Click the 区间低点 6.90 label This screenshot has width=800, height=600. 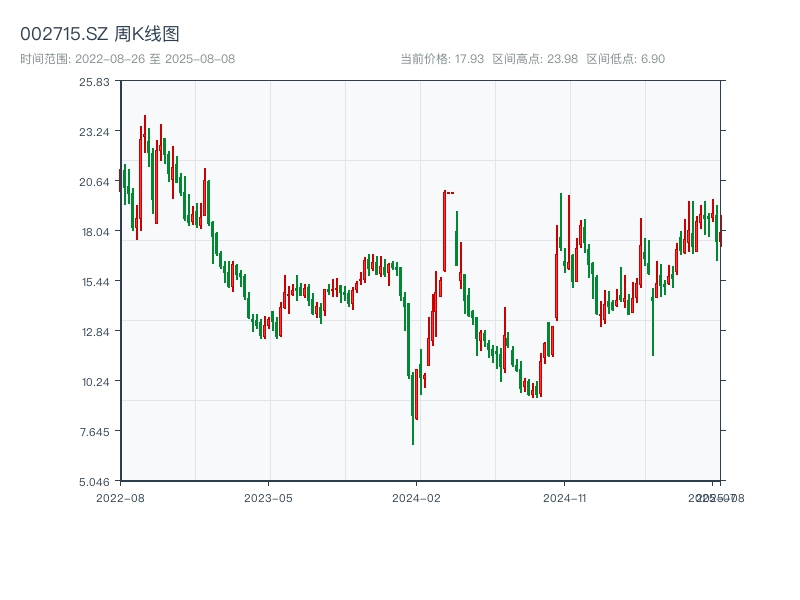(625, 59)
